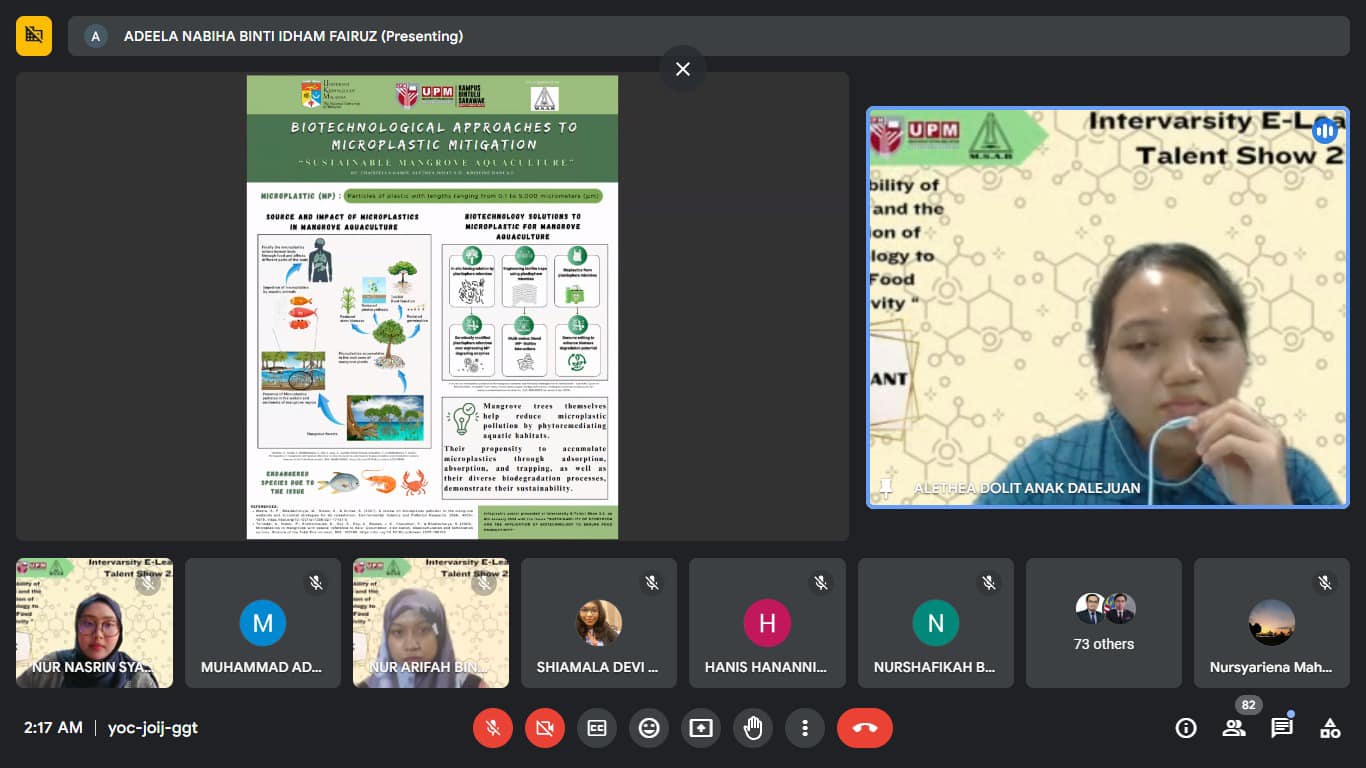Select SHIAMALA DEVI participant tile
The height and width of the screenshot is (768, 1366).
coord(599,623)
